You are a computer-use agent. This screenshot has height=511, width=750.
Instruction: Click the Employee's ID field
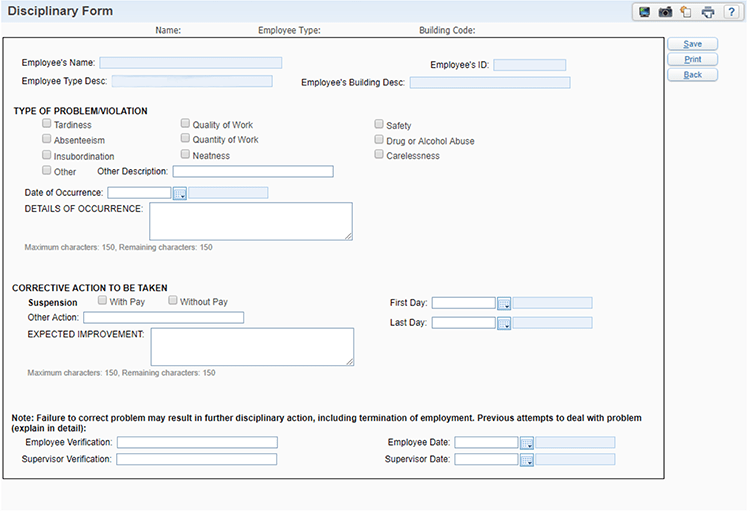(530, 65)
